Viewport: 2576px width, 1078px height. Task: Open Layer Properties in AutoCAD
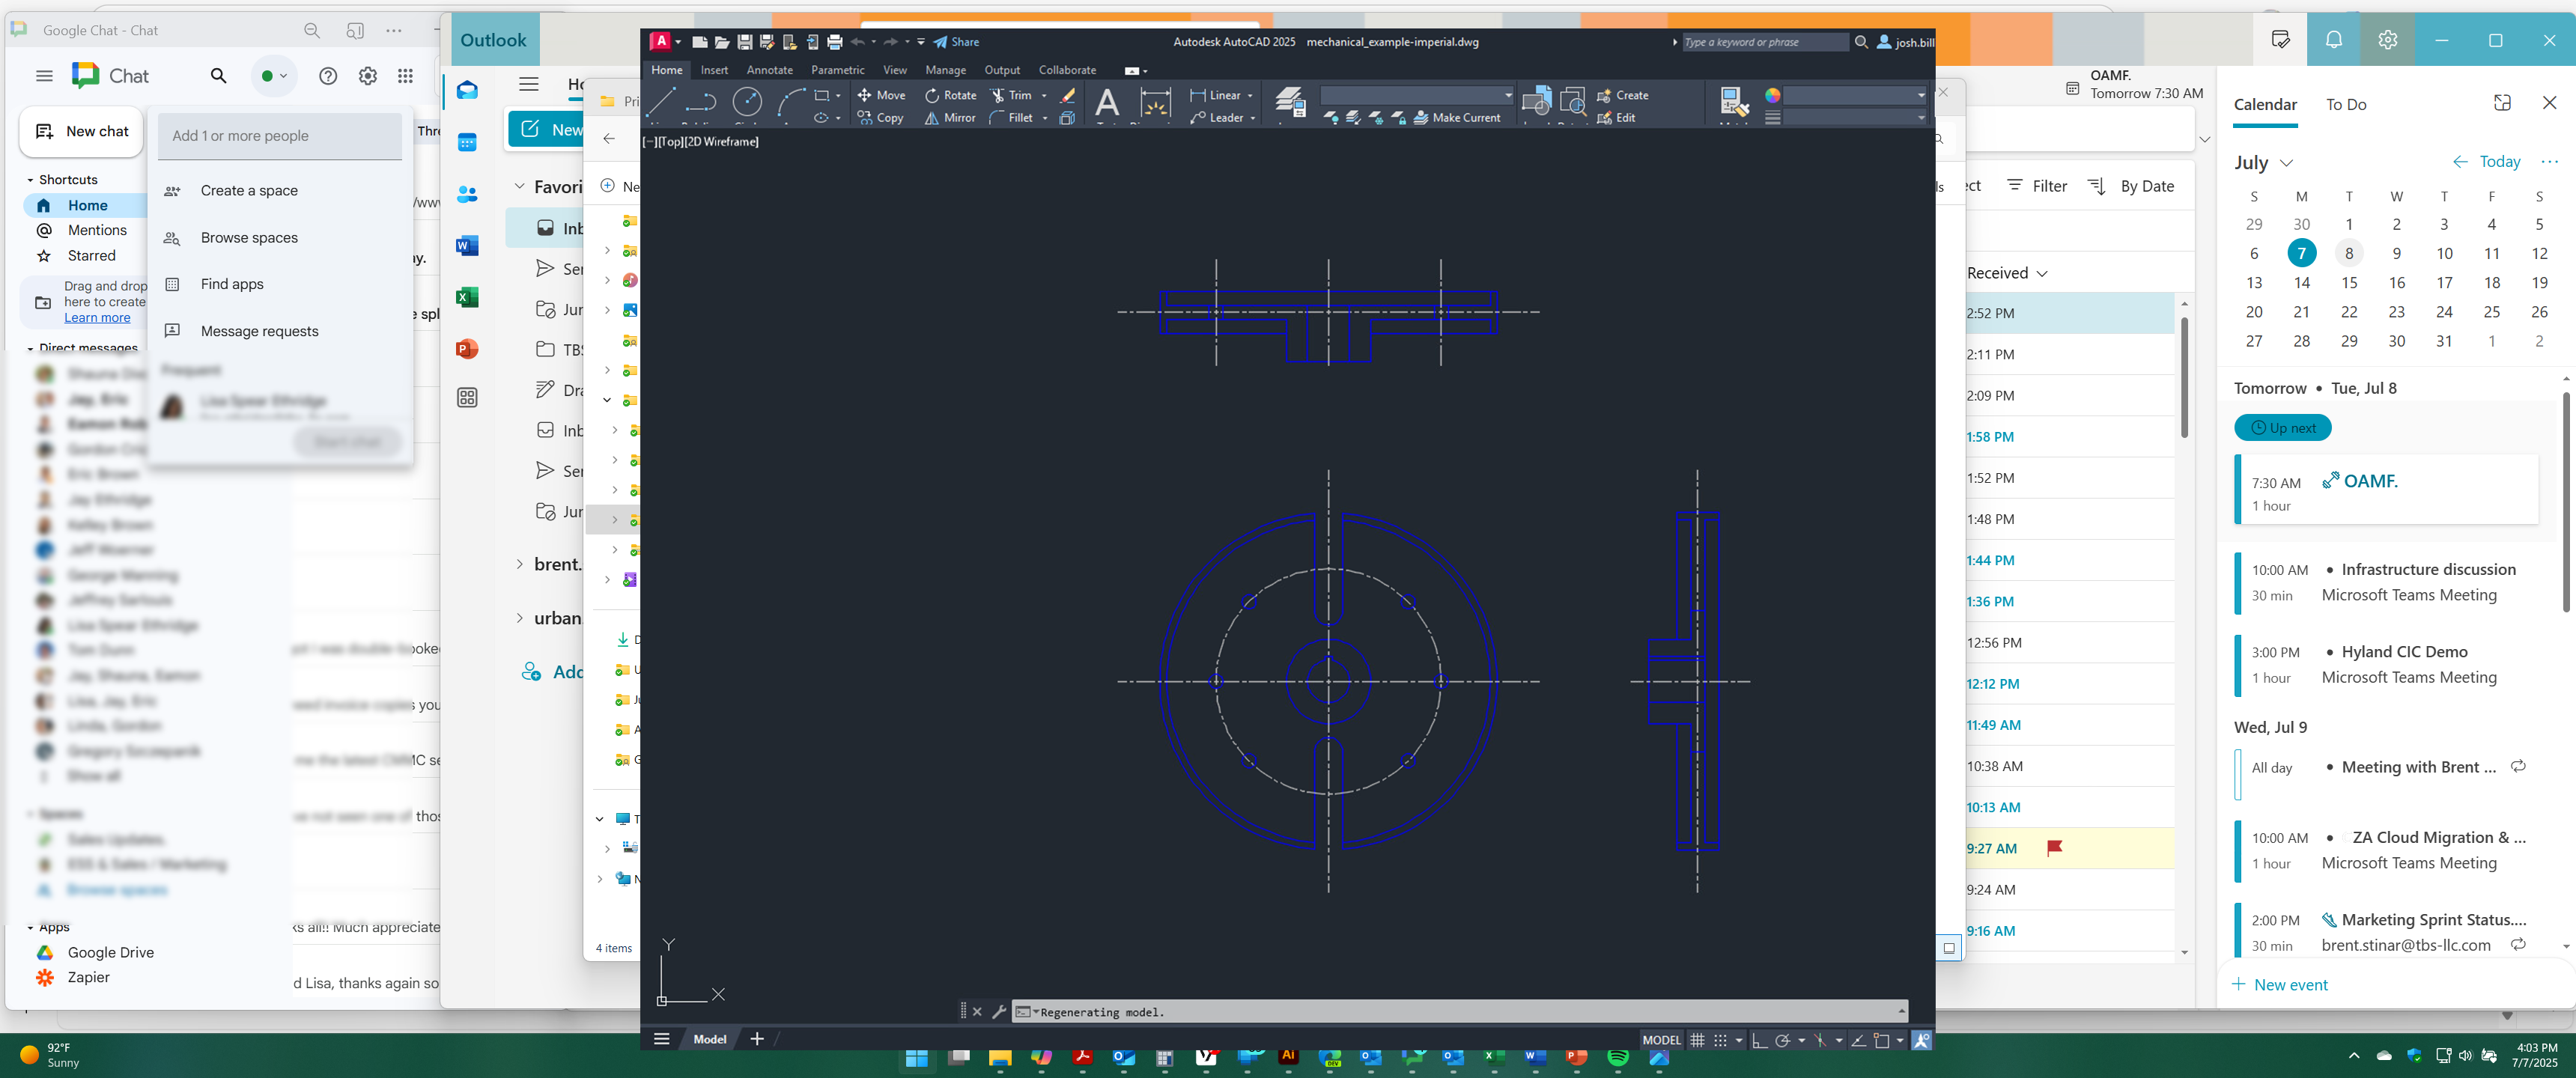pos(1290,103)
